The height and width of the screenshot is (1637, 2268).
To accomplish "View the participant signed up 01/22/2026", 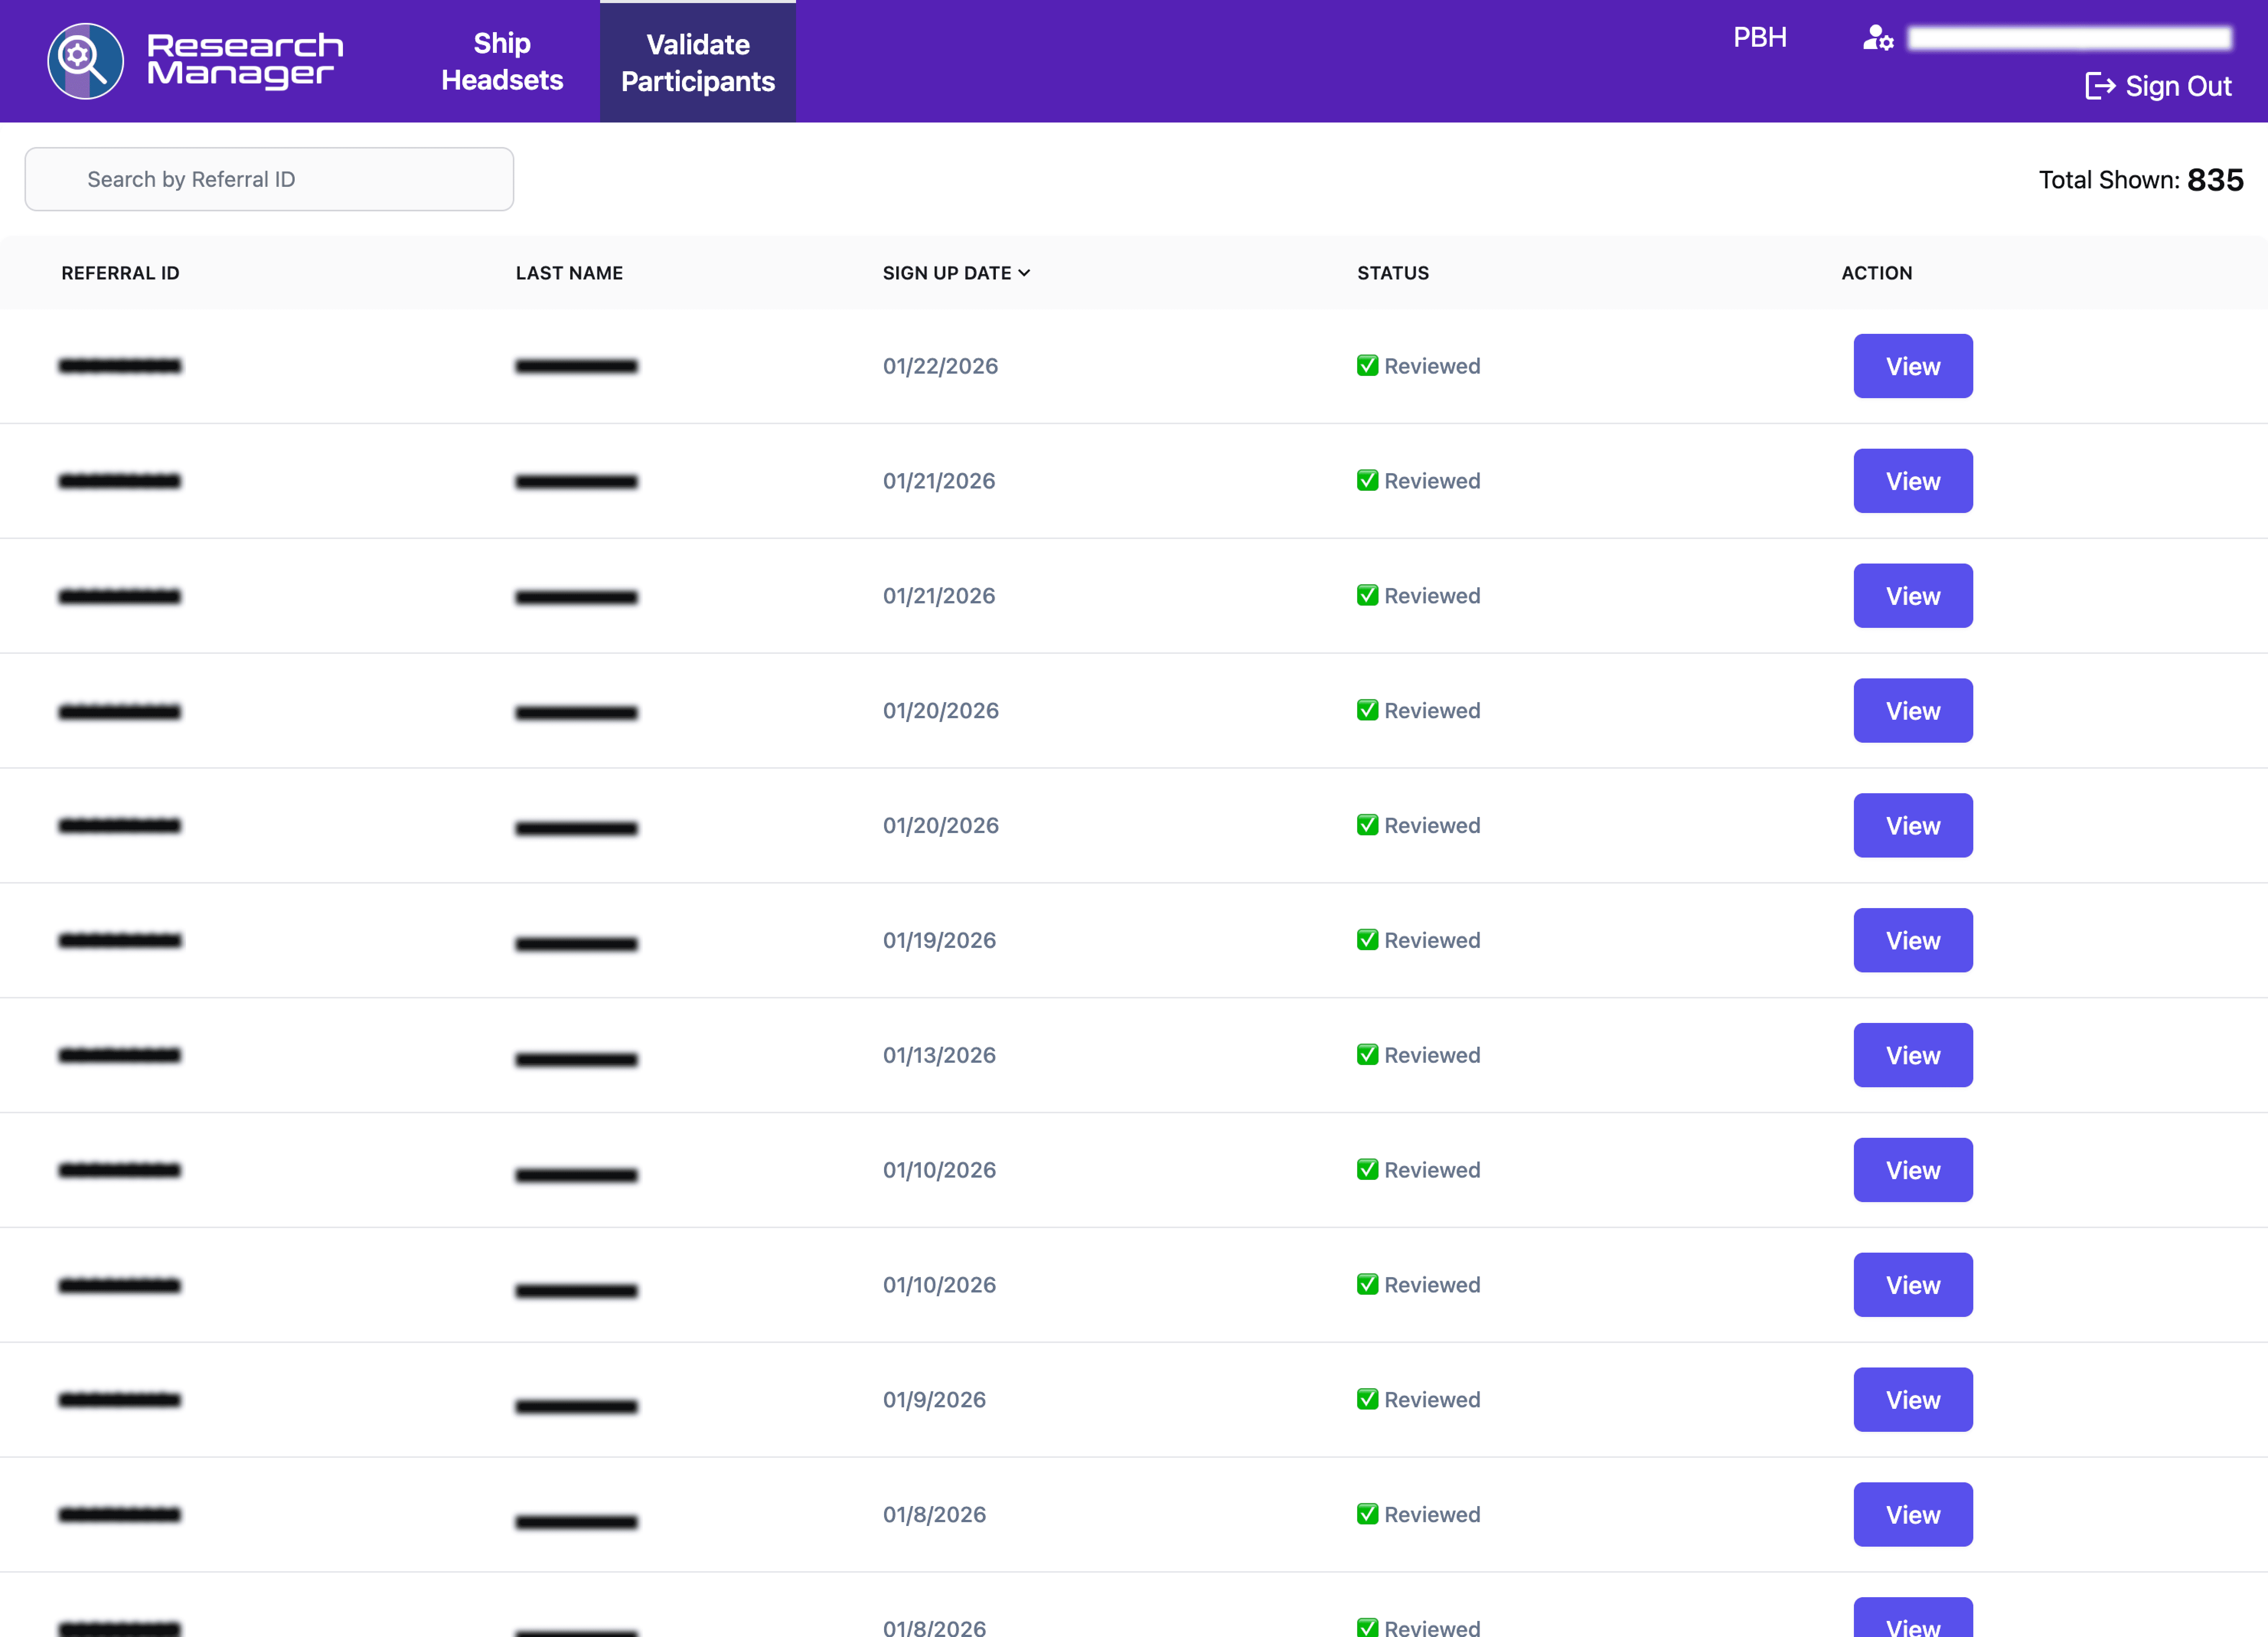I will (1912, 366).
